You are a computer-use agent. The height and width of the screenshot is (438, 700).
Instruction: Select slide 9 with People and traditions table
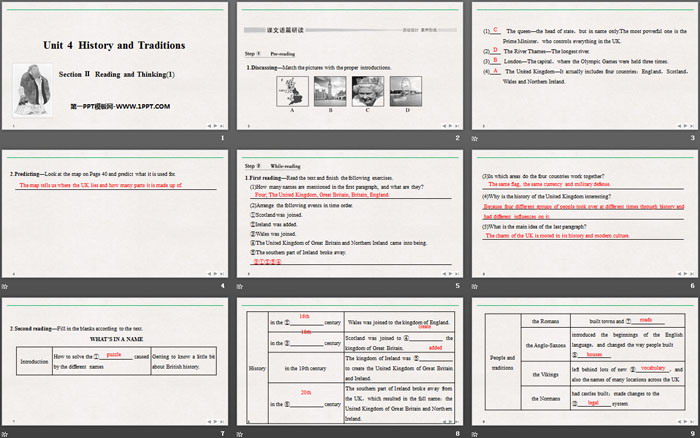[585, 362]
